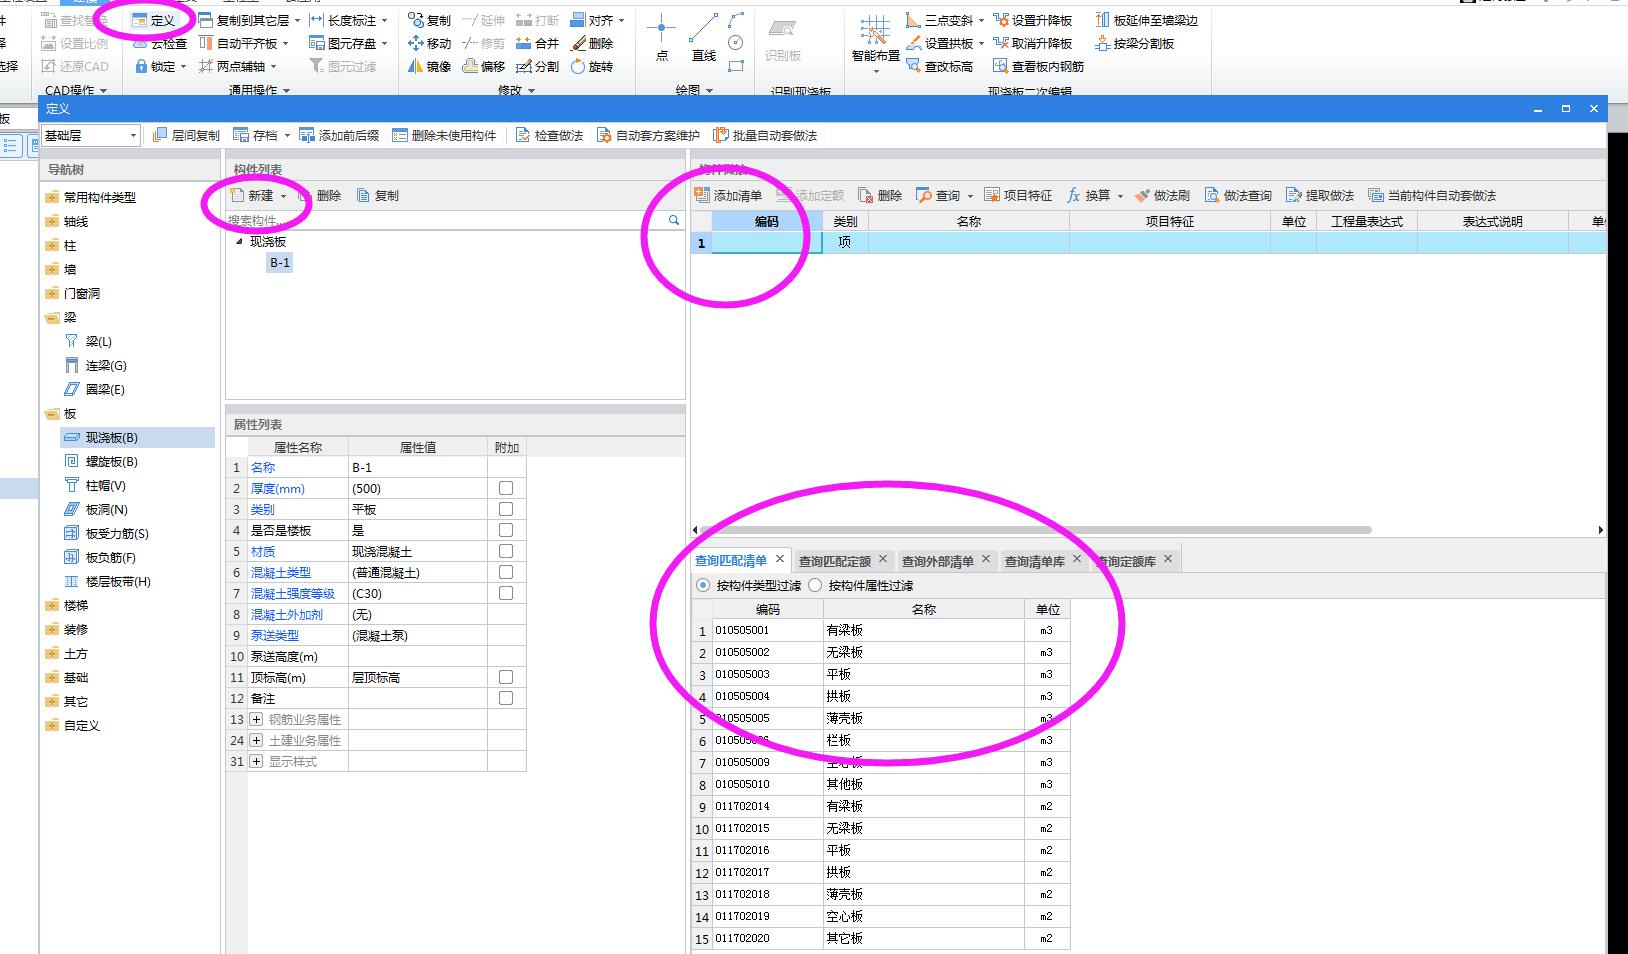Select component B-1 in list
This screenshot has width=1628, height=954.
280,263
